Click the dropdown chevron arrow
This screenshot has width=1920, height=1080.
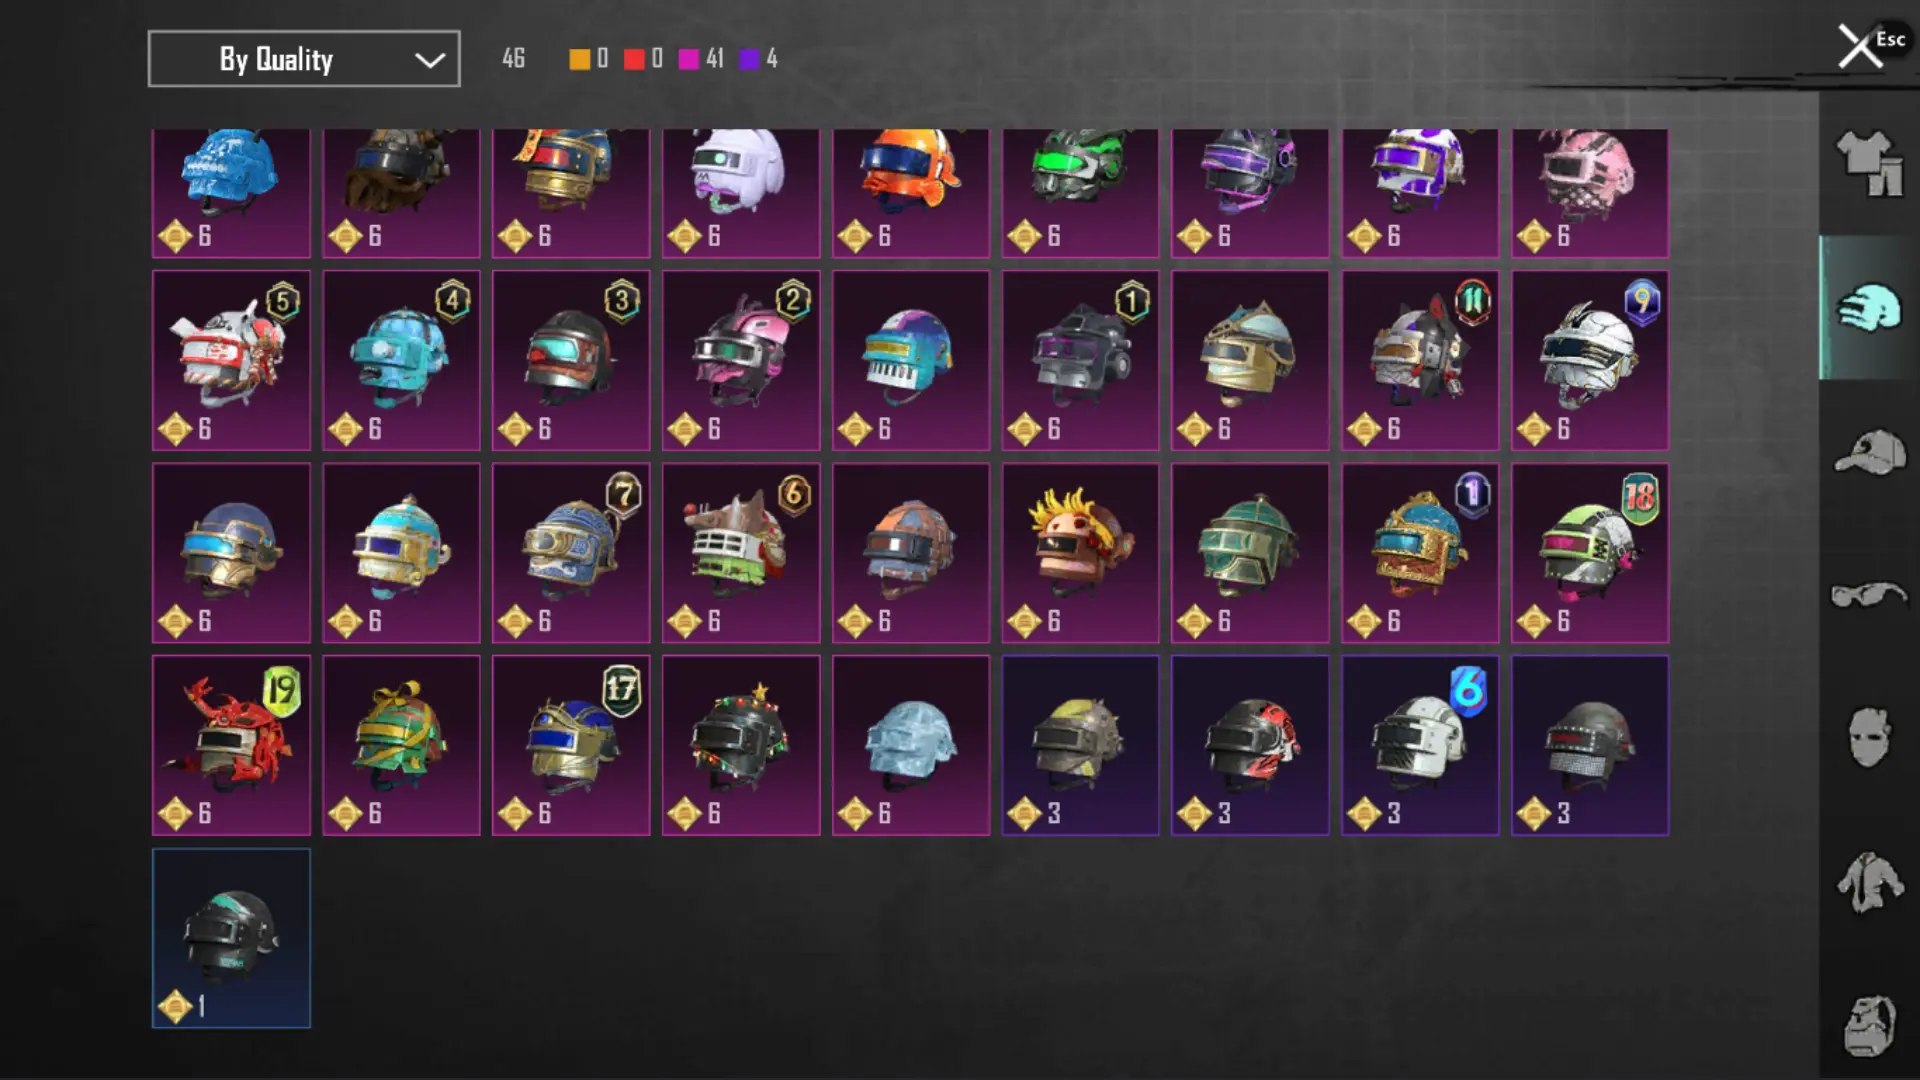430,60
